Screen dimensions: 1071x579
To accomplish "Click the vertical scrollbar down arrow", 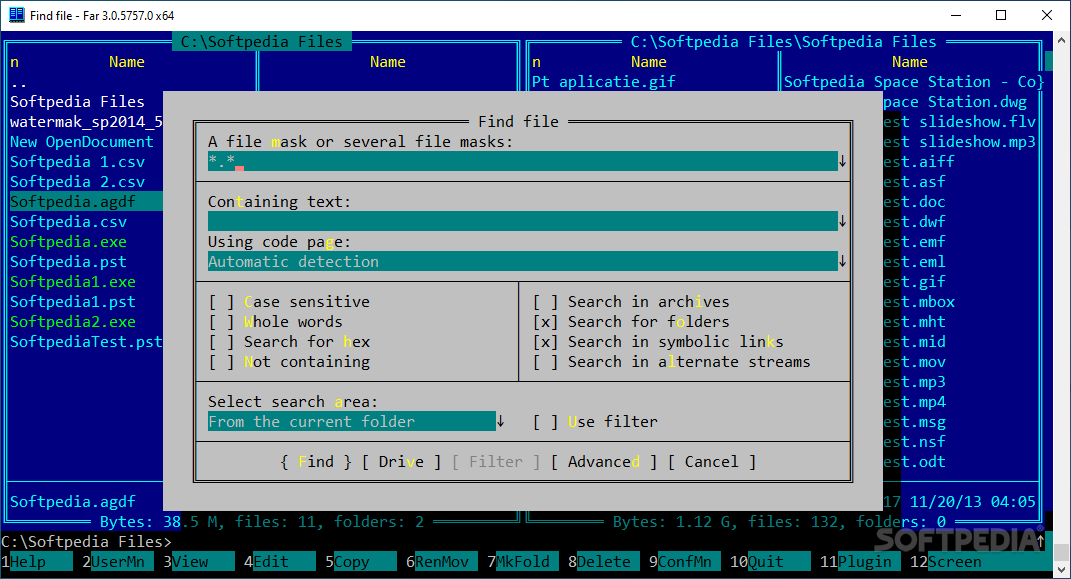I will coord(1061,569).
